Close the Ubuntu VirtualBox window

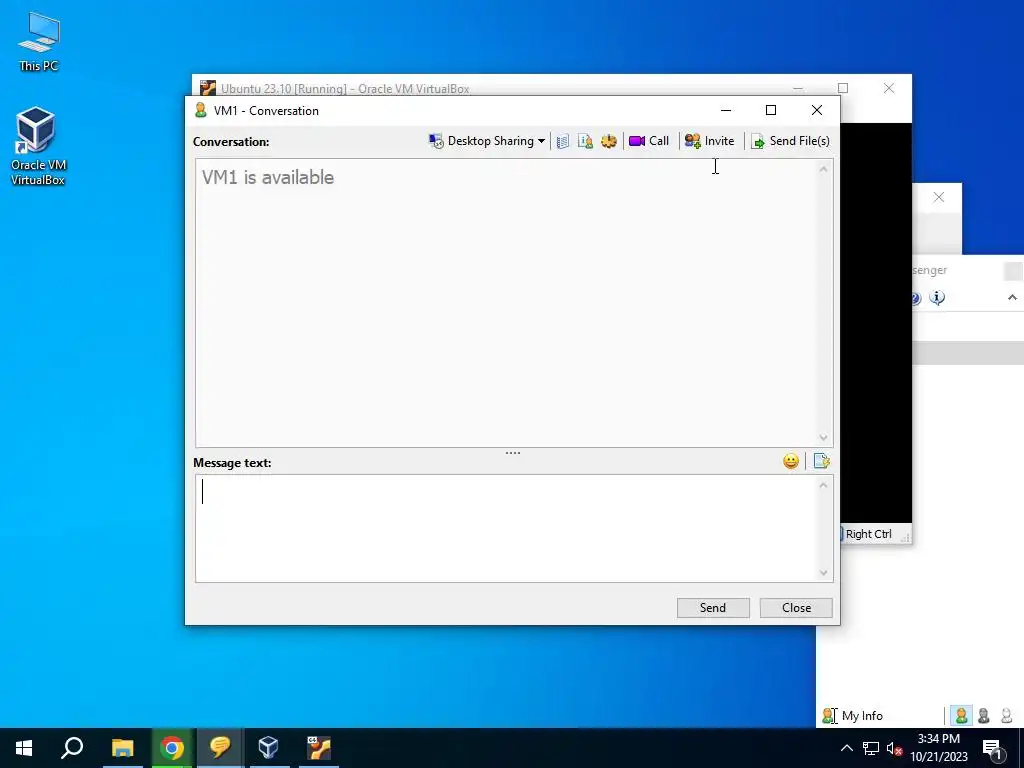(889, 88)
